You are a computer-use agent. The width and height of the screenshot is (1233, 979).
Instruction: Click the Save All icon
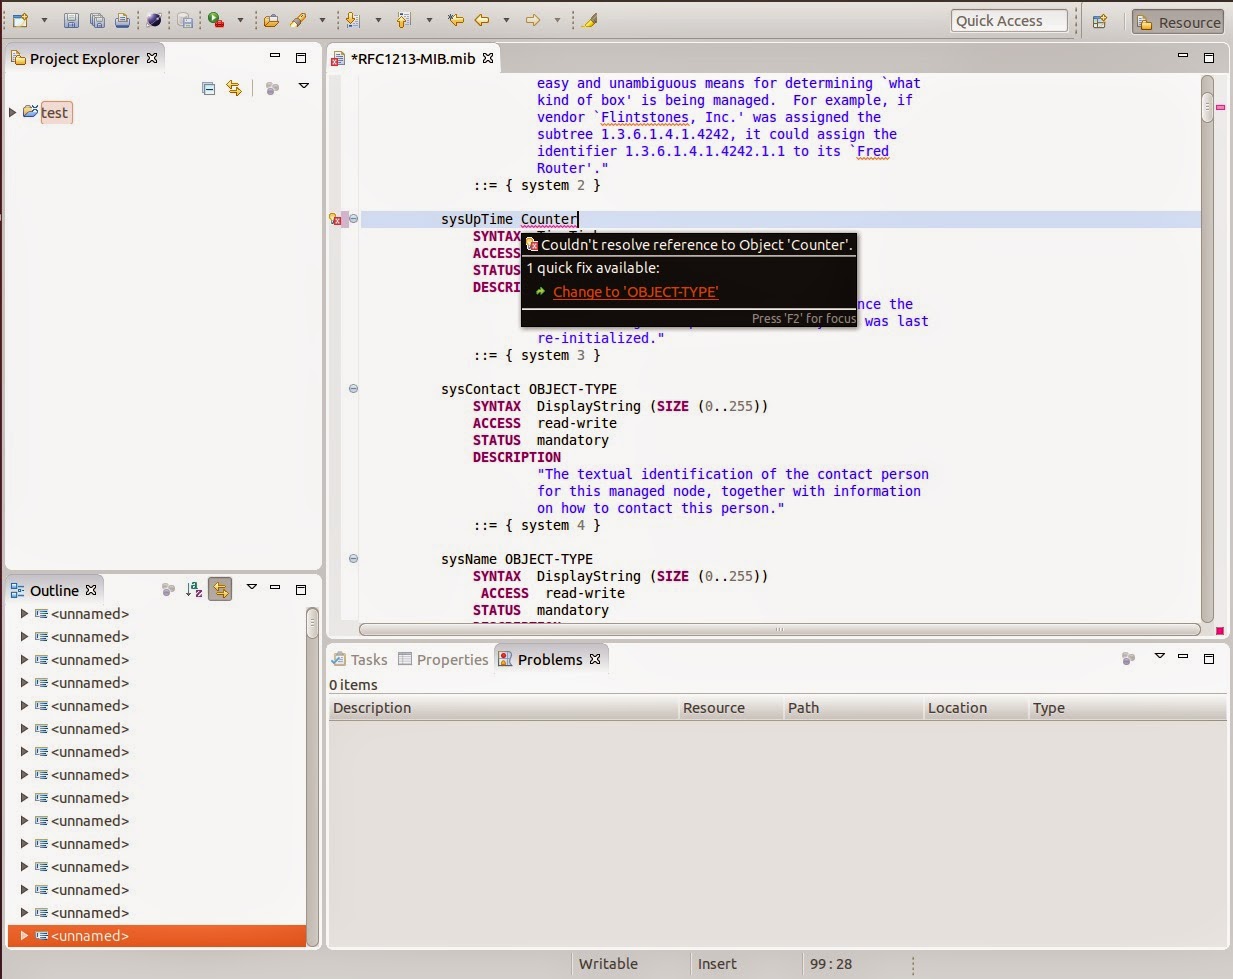[97, 20]
